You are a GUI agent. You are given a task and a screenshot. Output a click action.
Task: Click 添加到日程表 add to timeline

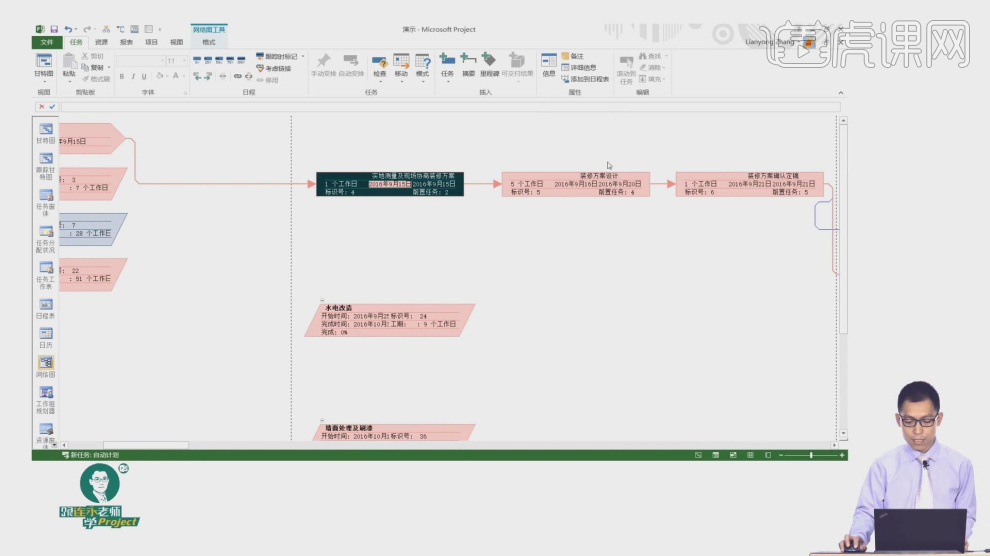tap(585, 79)
